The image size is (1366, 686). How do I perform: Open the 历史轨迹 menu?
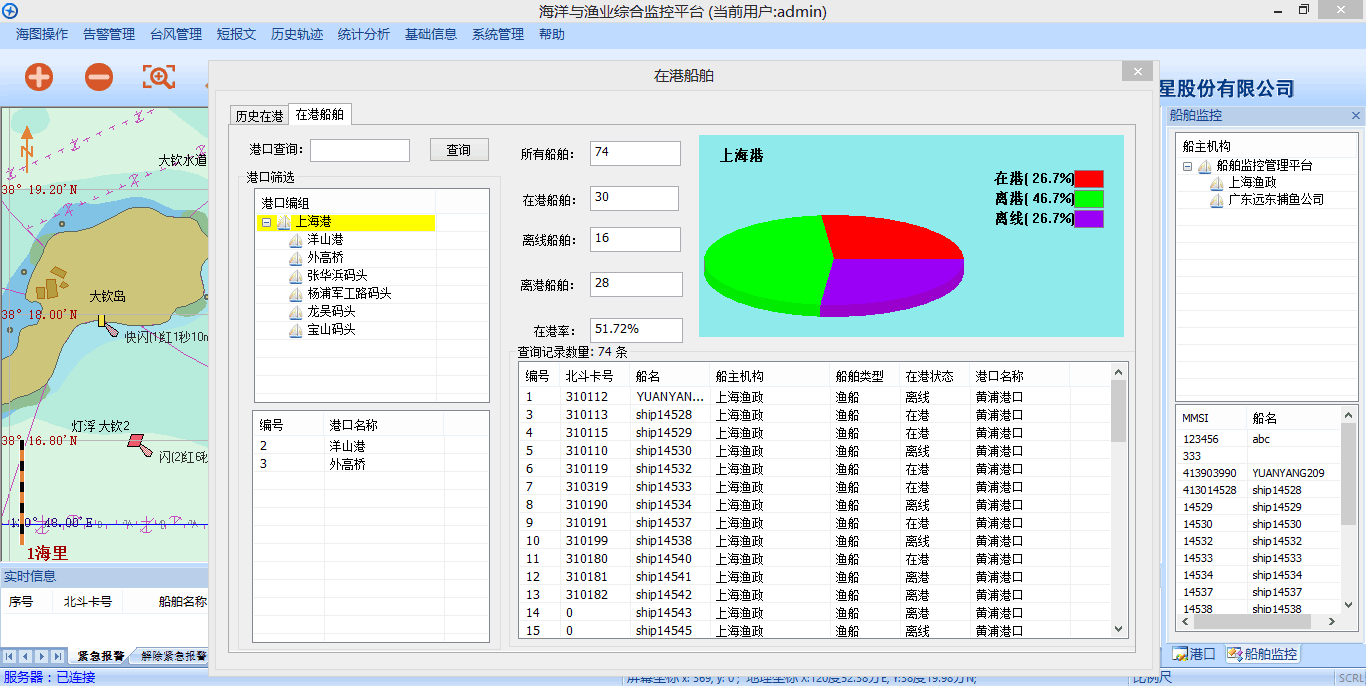(x=297, y=34)
